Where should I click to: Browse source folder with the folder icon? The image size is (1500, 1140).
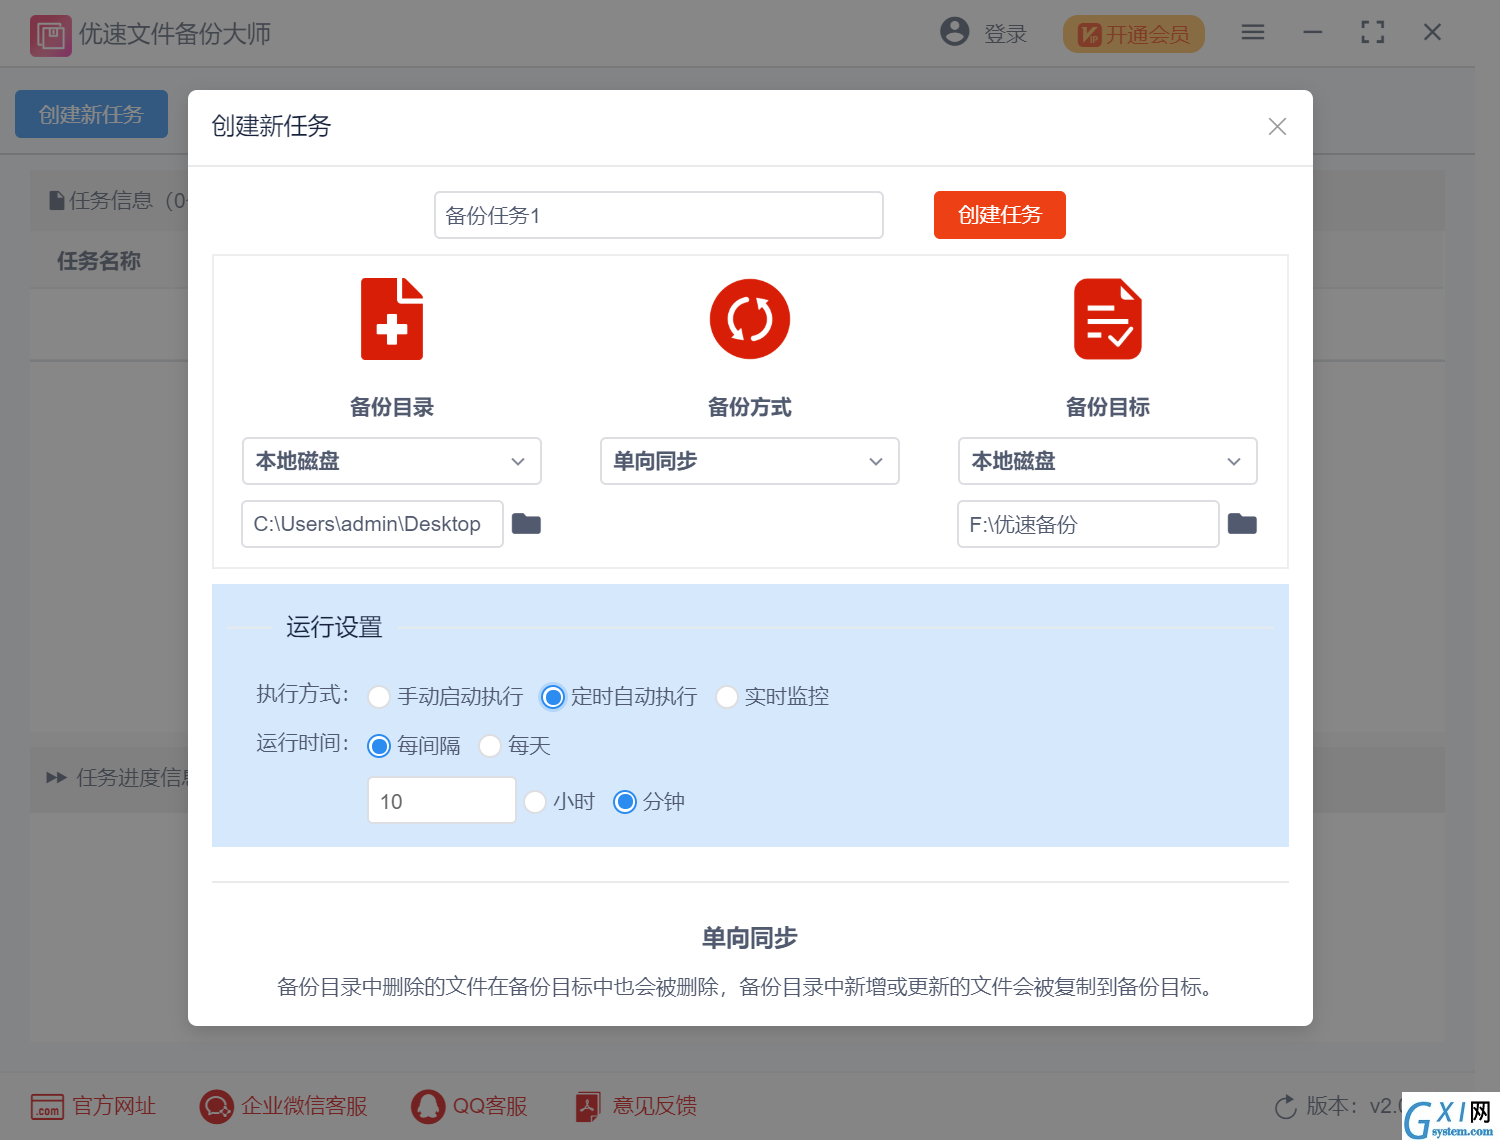526,524
